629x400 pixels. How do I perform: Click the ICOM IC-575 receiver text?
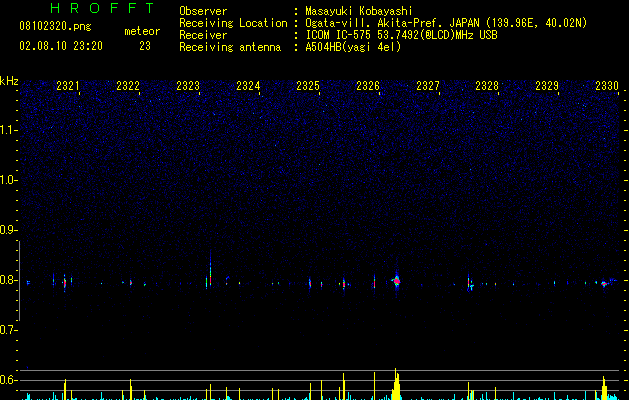[401, 35]
